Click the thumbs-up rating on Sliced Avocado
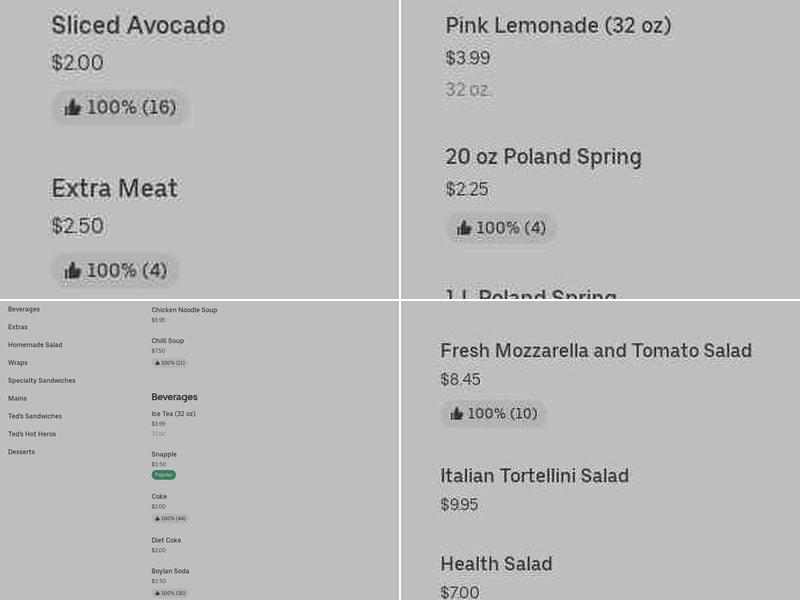Viewport: 800px width, 600px height. pyautogui.click(x=120, y=107)
